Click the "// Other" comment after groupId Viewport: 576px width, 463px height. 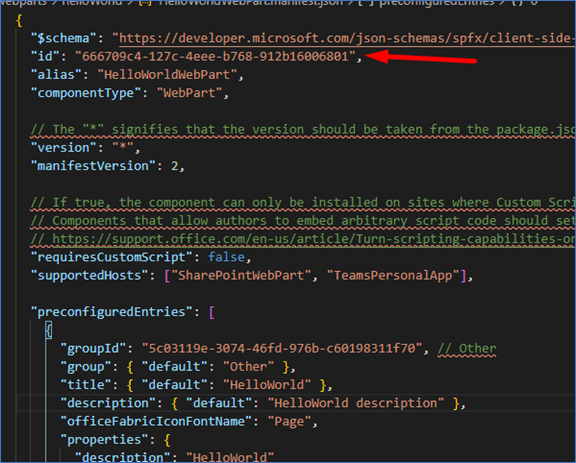pyautogui.click(x=467, y=349)
